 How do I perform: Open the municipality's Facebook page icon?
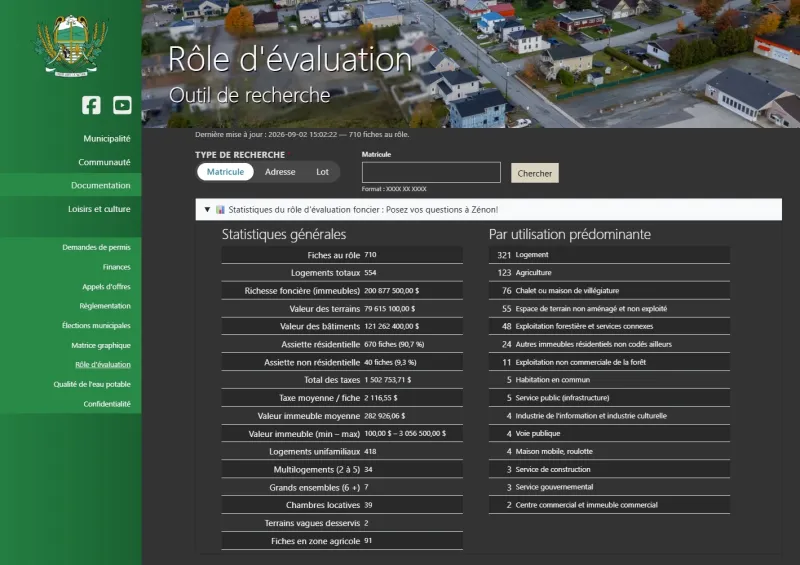coord(91,105)
